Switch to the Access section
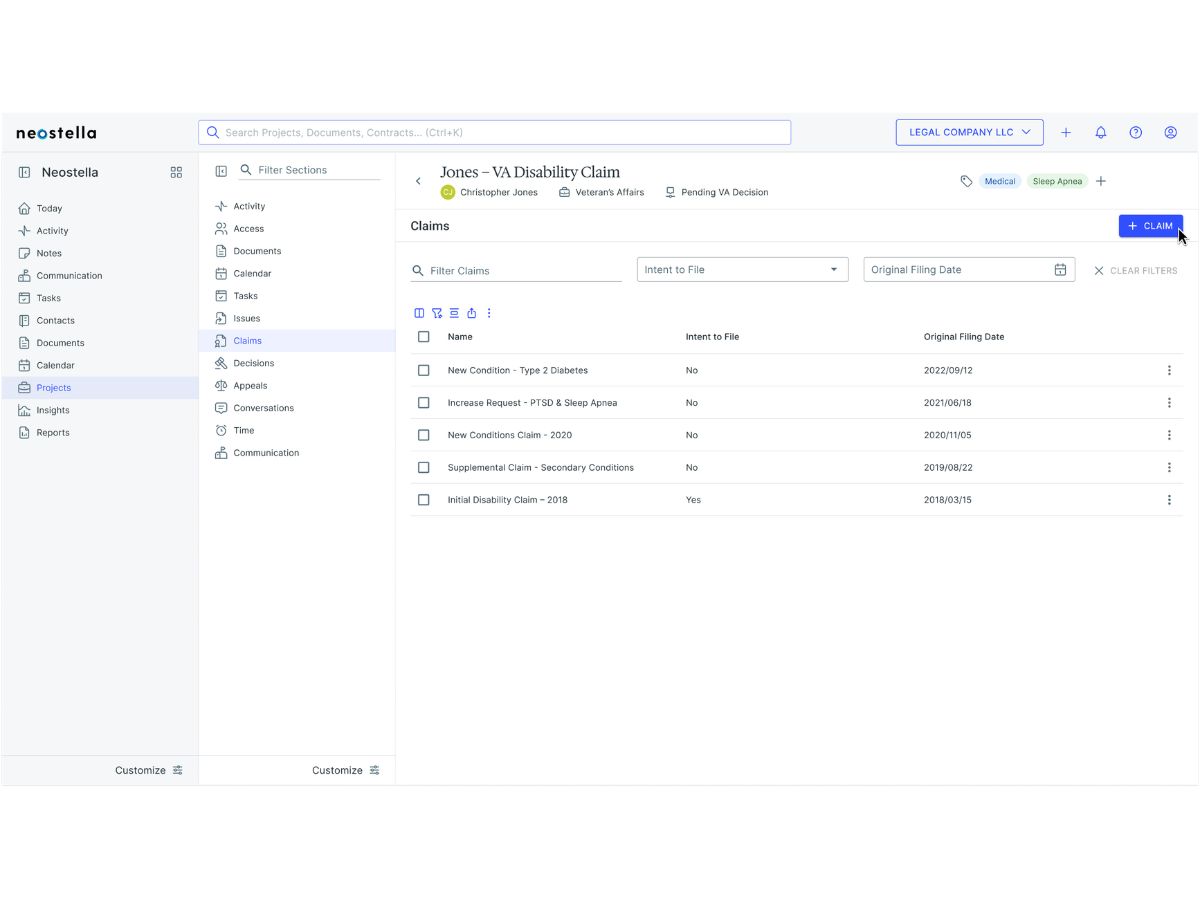Screen dimensions: 1200x900 [x=297, y=228]
